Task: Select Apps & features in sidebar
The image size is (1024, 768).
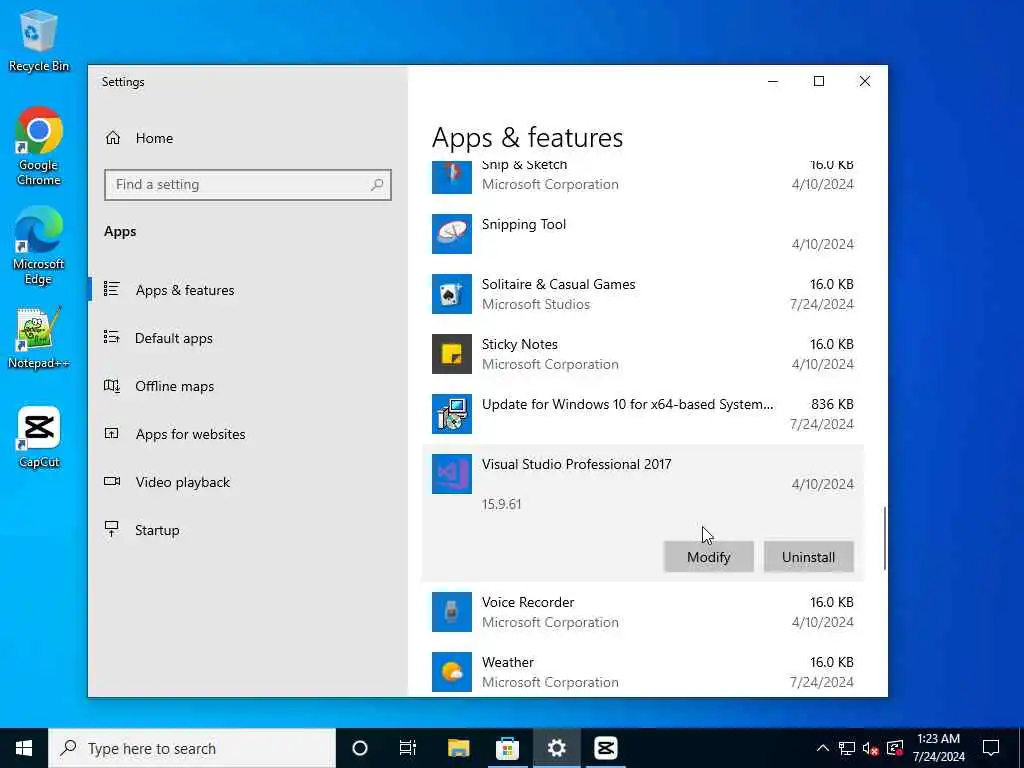Action: coord(185,290)
